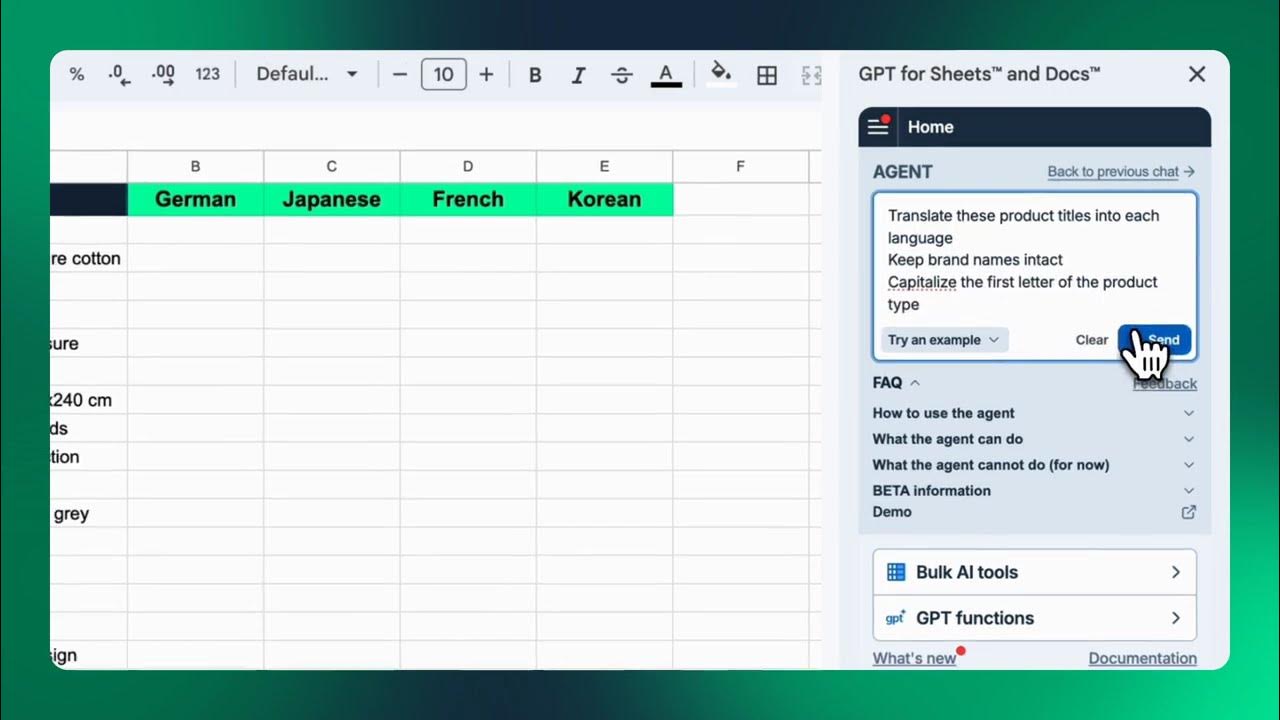The height and width of the screenshot is (720, 1280).
Task: Open the text color picker
Action: 666,75
